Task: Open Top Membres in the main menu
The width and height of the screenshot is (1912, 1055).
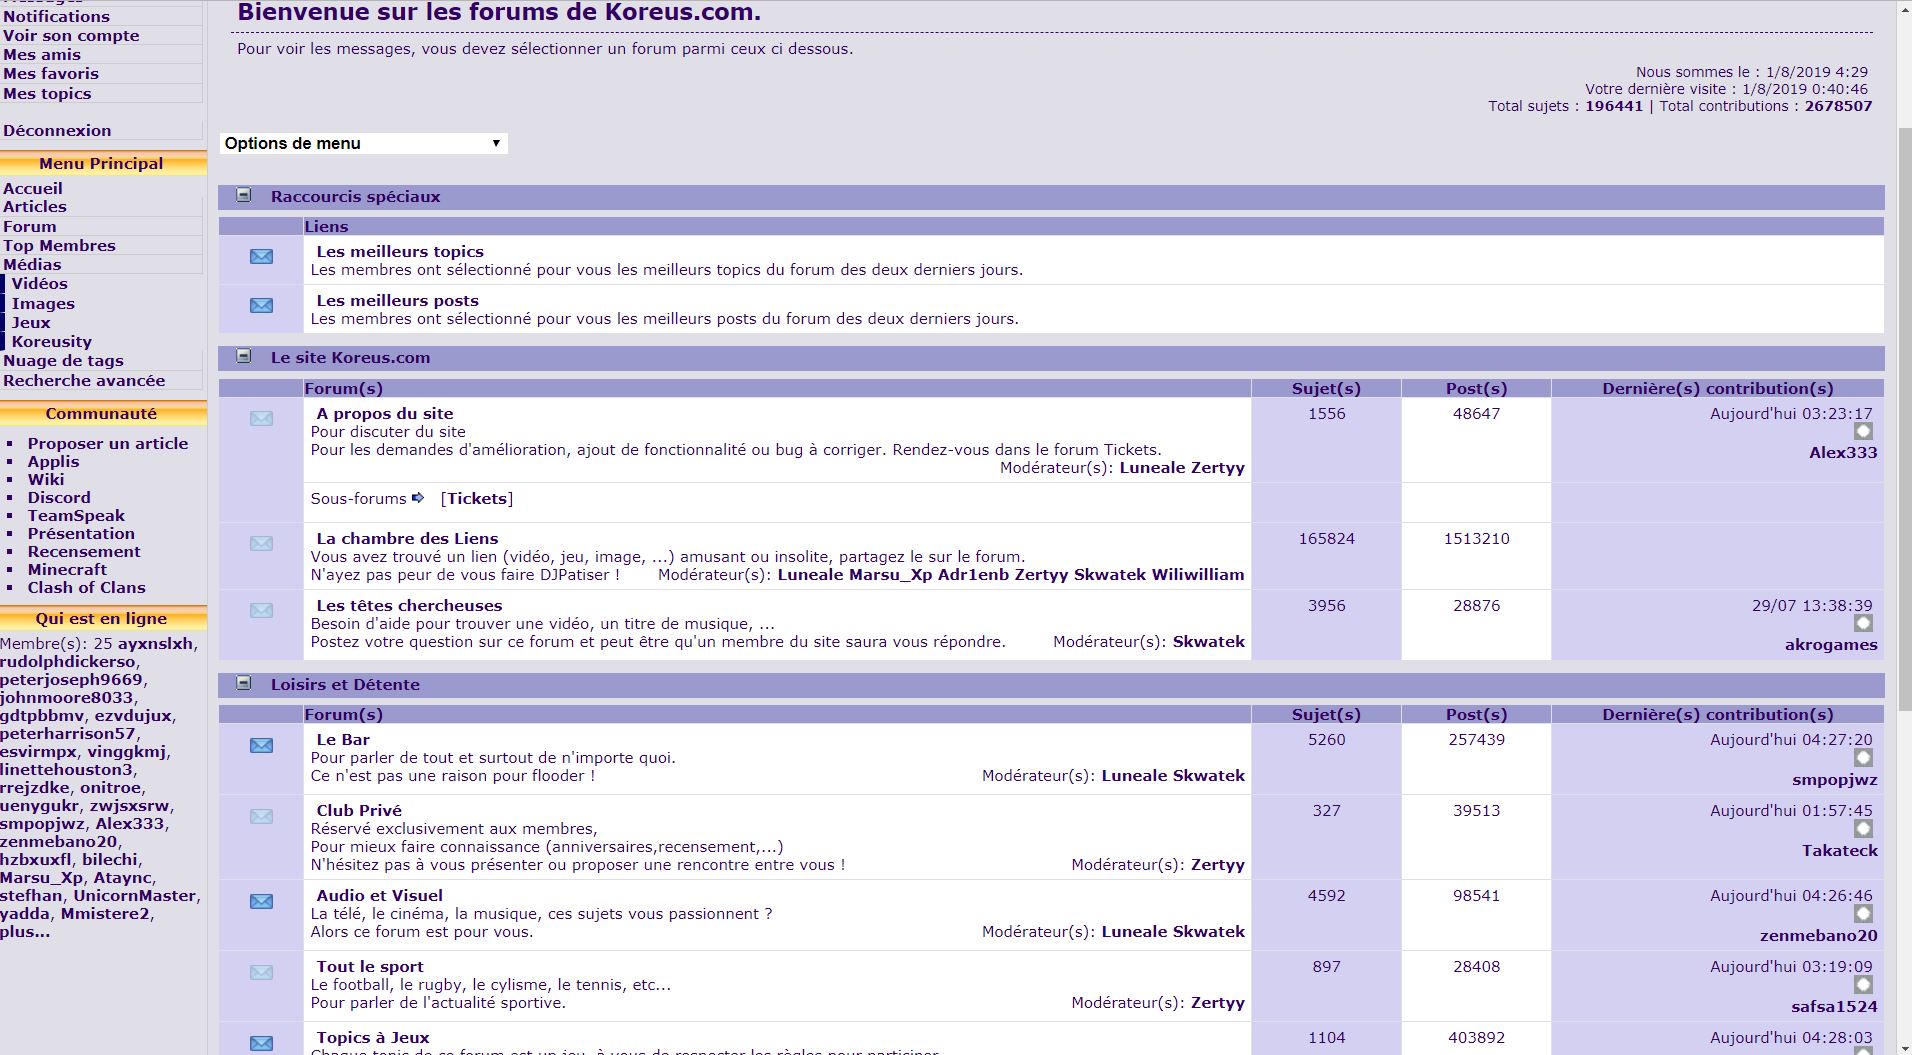Action: pos(59,245)
